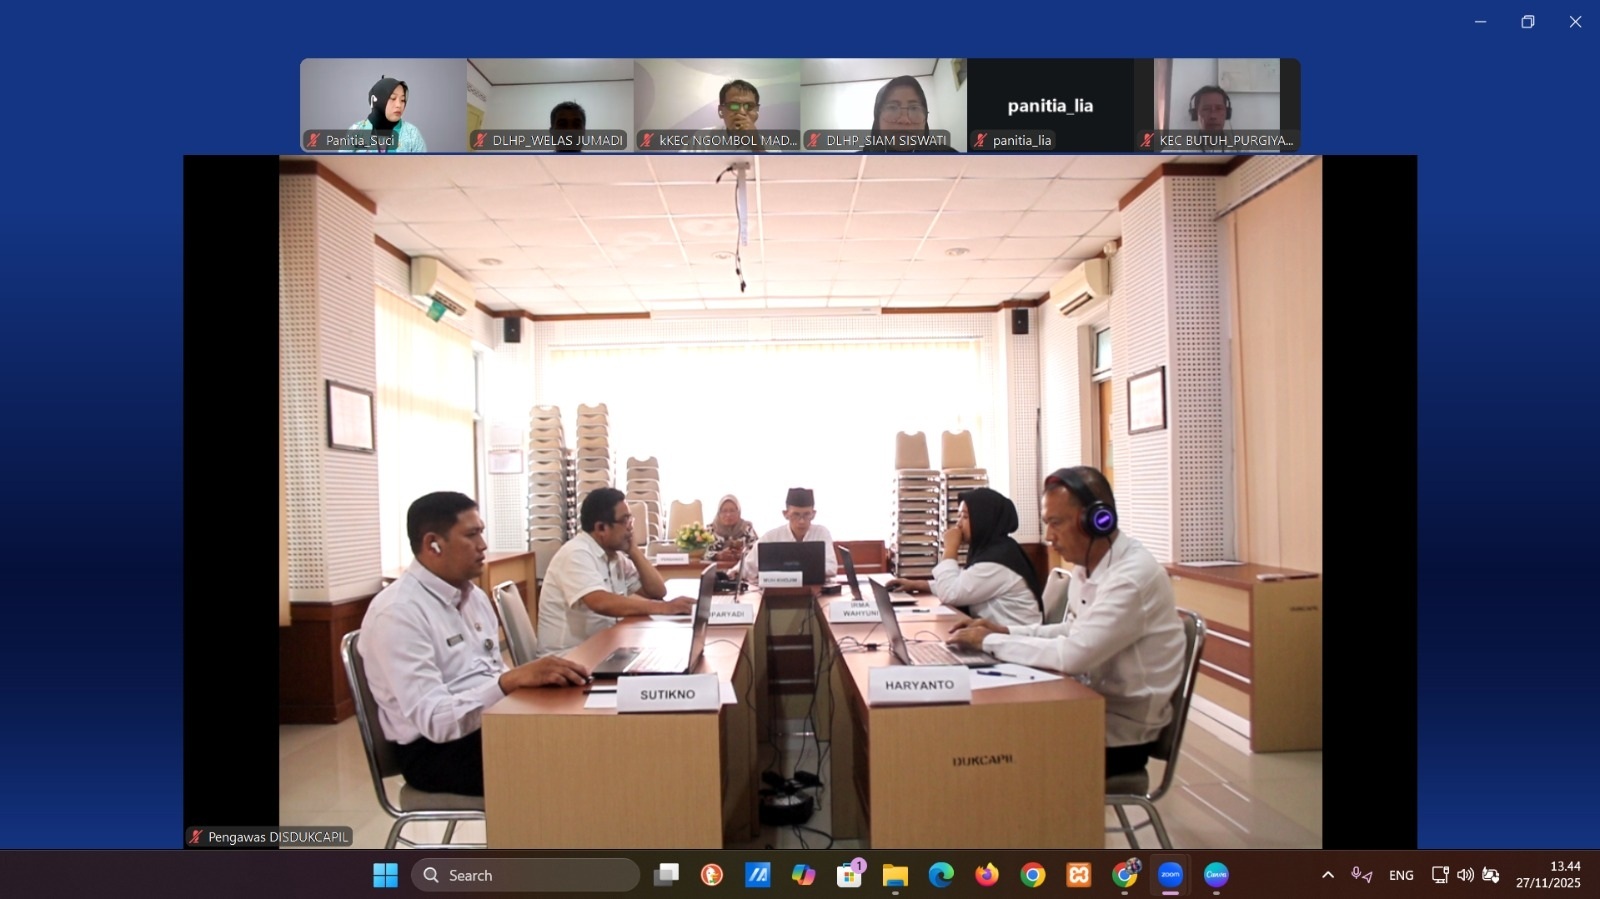The height and width of the screenshot is (899, 1600).
Task: Click the taskbar Search box
Action: 526,875
